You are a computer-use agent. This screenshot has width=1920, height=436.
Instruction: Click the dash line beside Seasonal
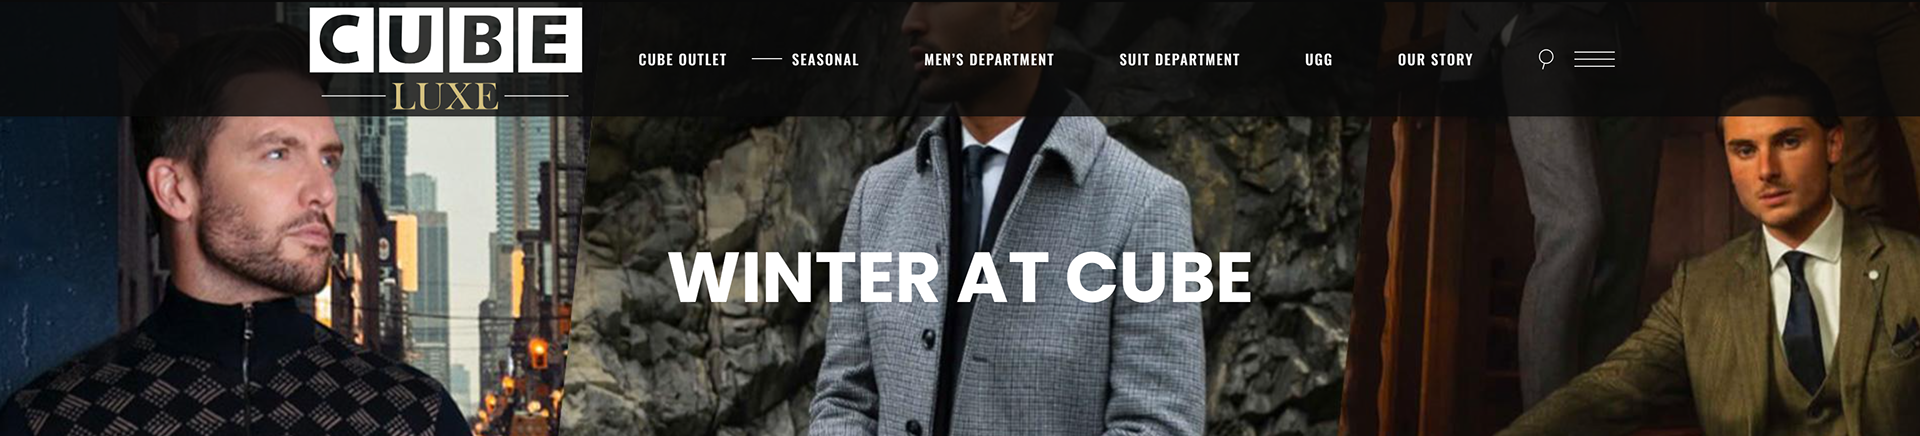point(766,59)
